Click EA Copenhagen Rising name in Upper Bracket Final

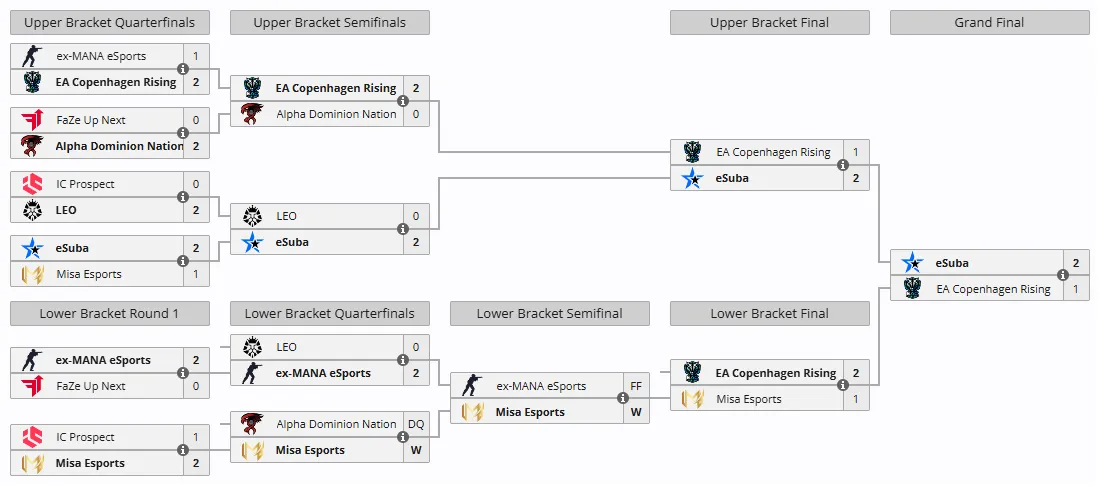[773, 152]
